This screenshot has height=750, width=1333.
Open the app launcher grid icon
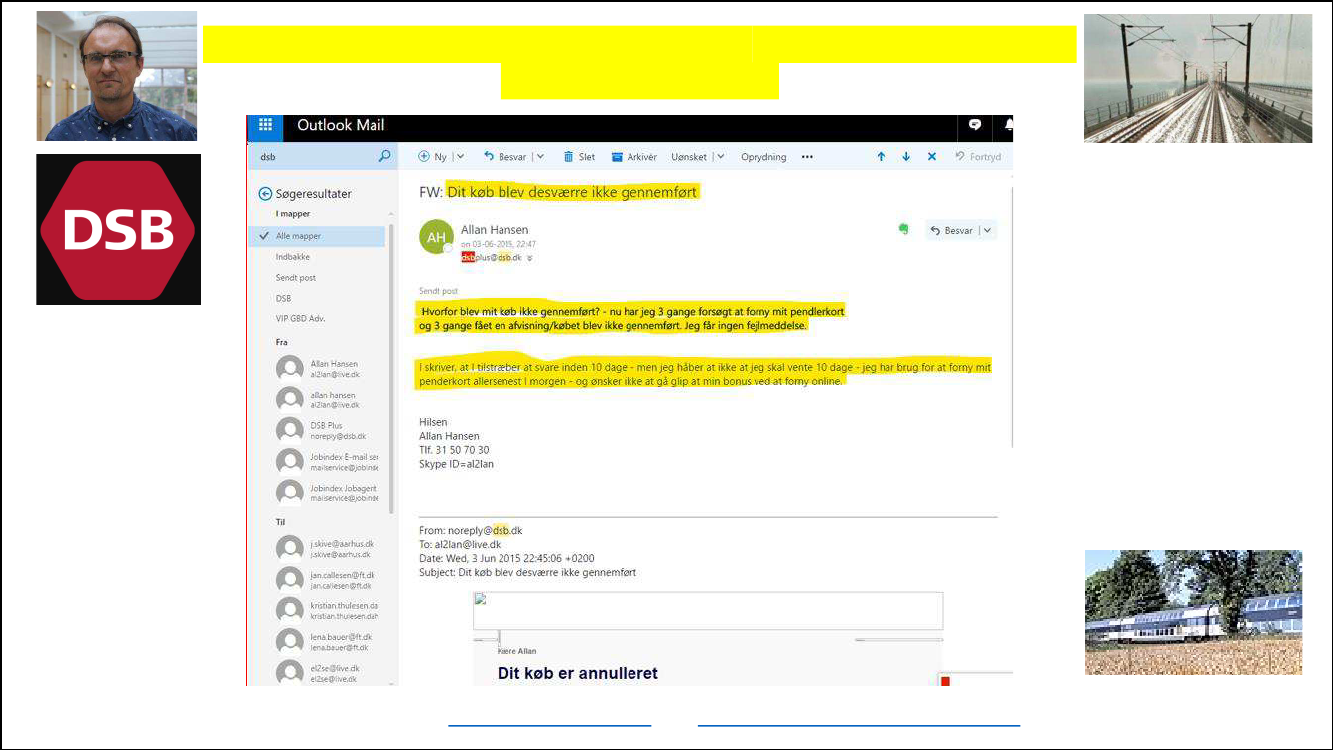[x=265, y=125]
